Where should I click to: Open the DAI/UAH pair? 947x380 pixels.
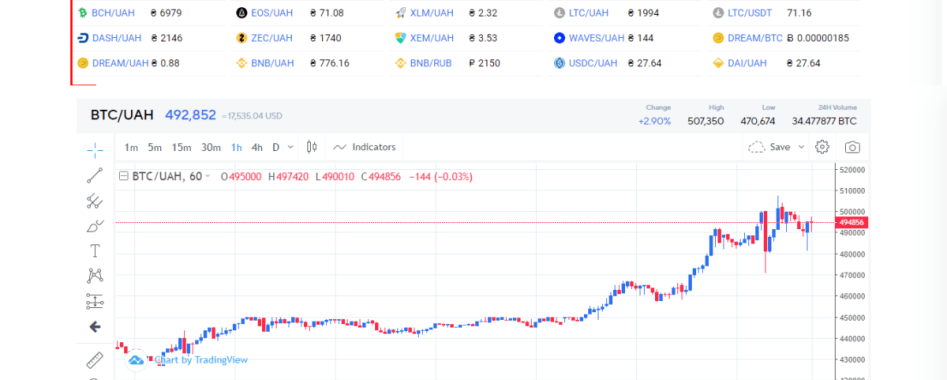(x=747, y=63)
